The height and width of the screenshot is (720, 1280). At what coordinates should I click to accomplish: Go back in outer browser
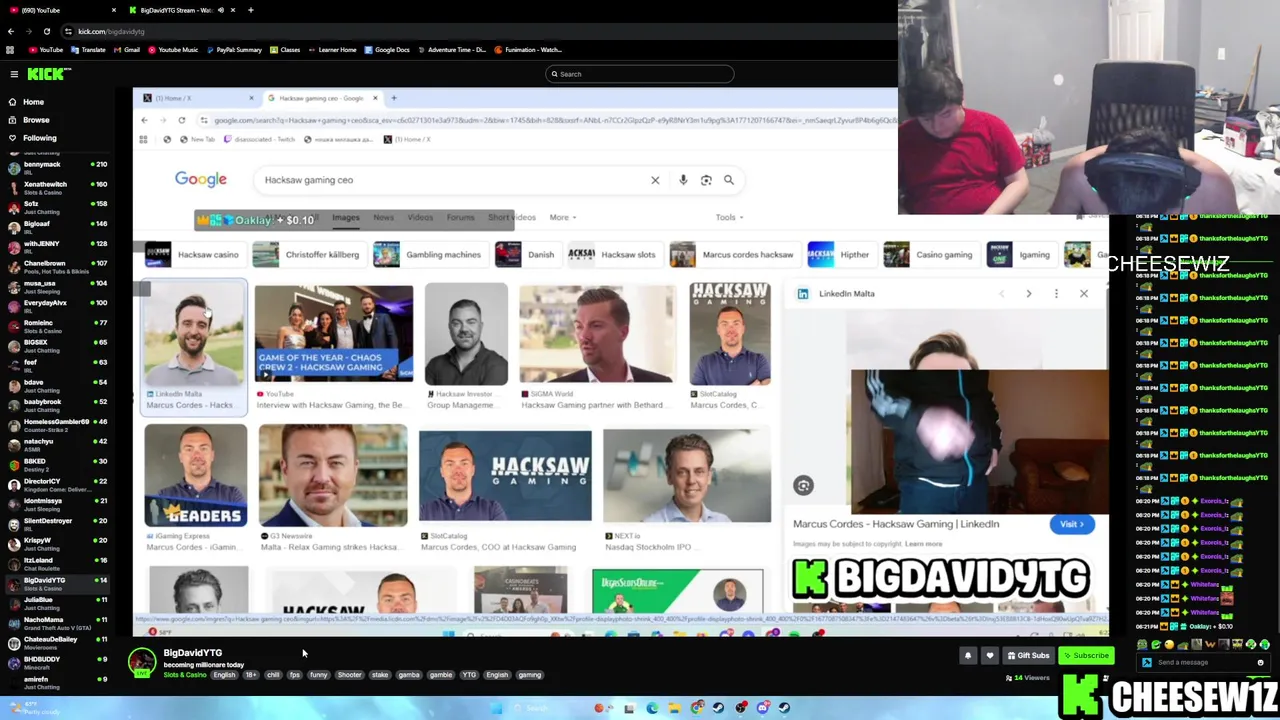(11, 31)
